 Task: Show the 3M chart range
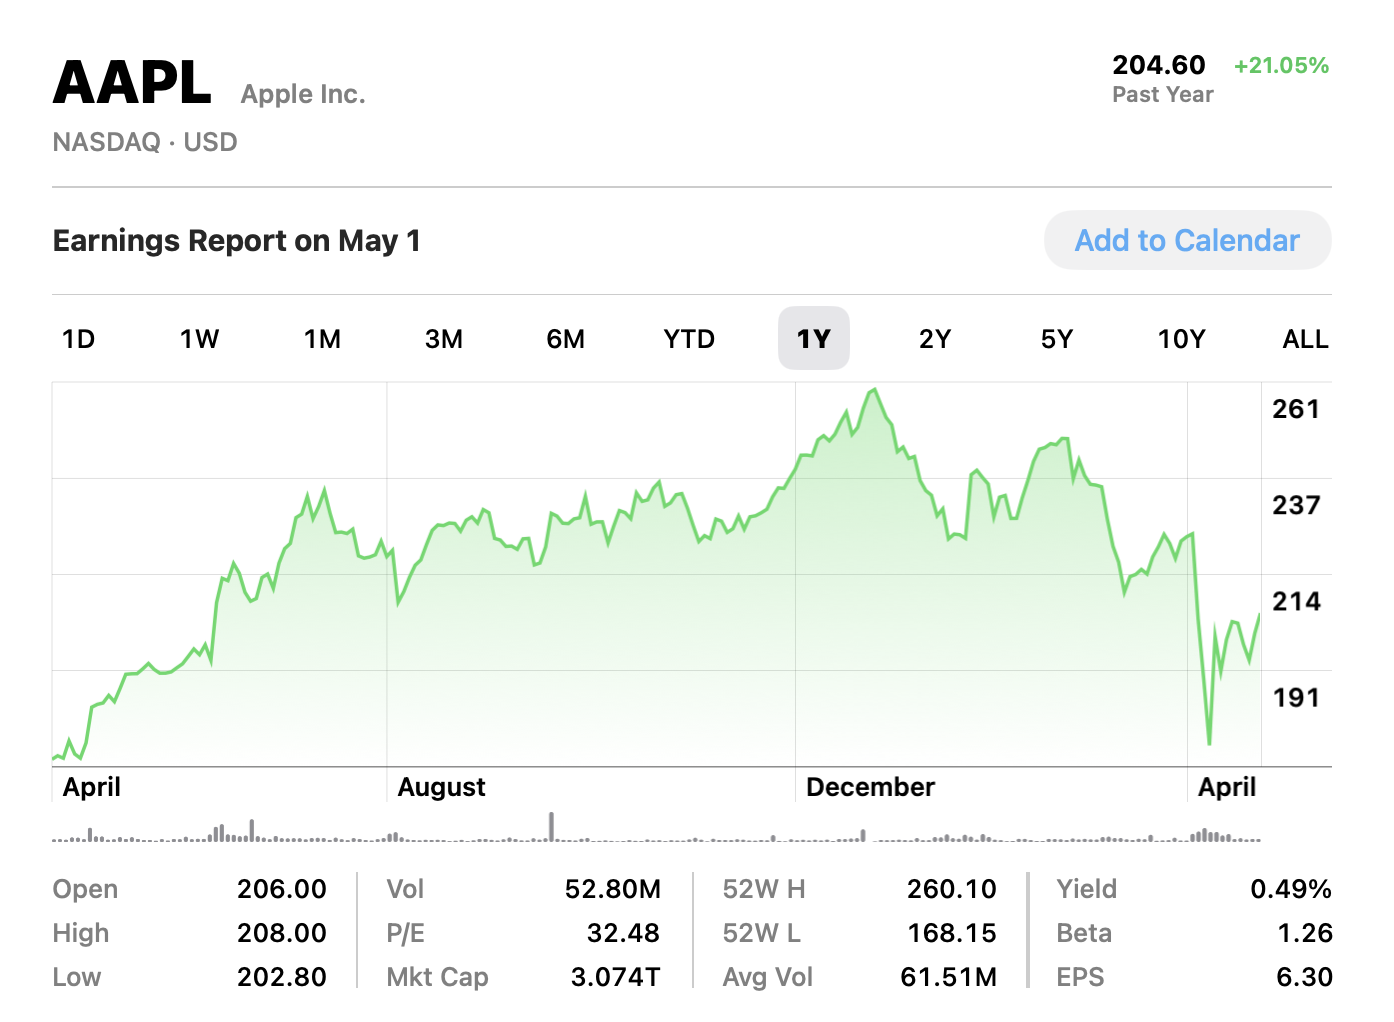coord(444,339)
